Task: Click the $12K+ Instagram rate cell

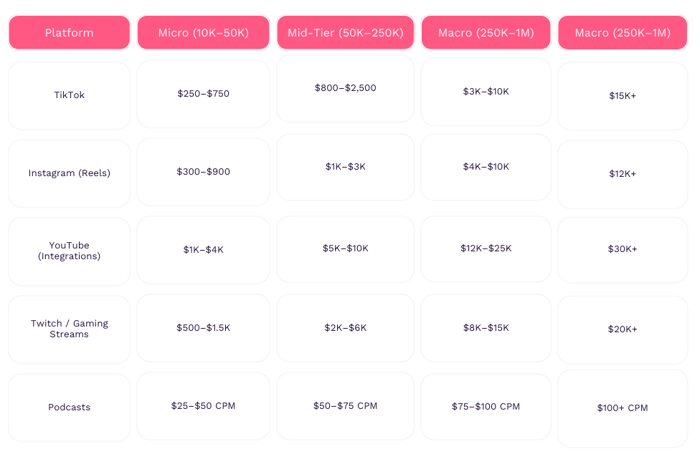Action: click(x=622, y=174)
